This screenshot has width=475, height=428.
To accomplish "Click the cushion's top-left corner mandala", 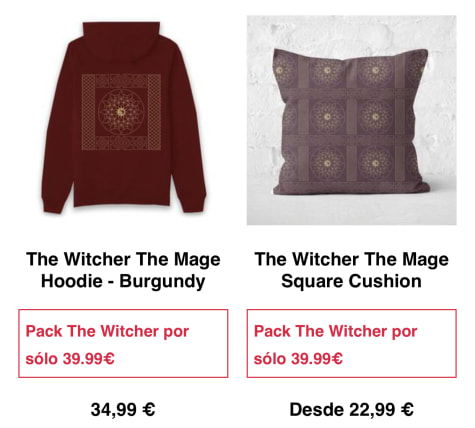I will 282,71.
